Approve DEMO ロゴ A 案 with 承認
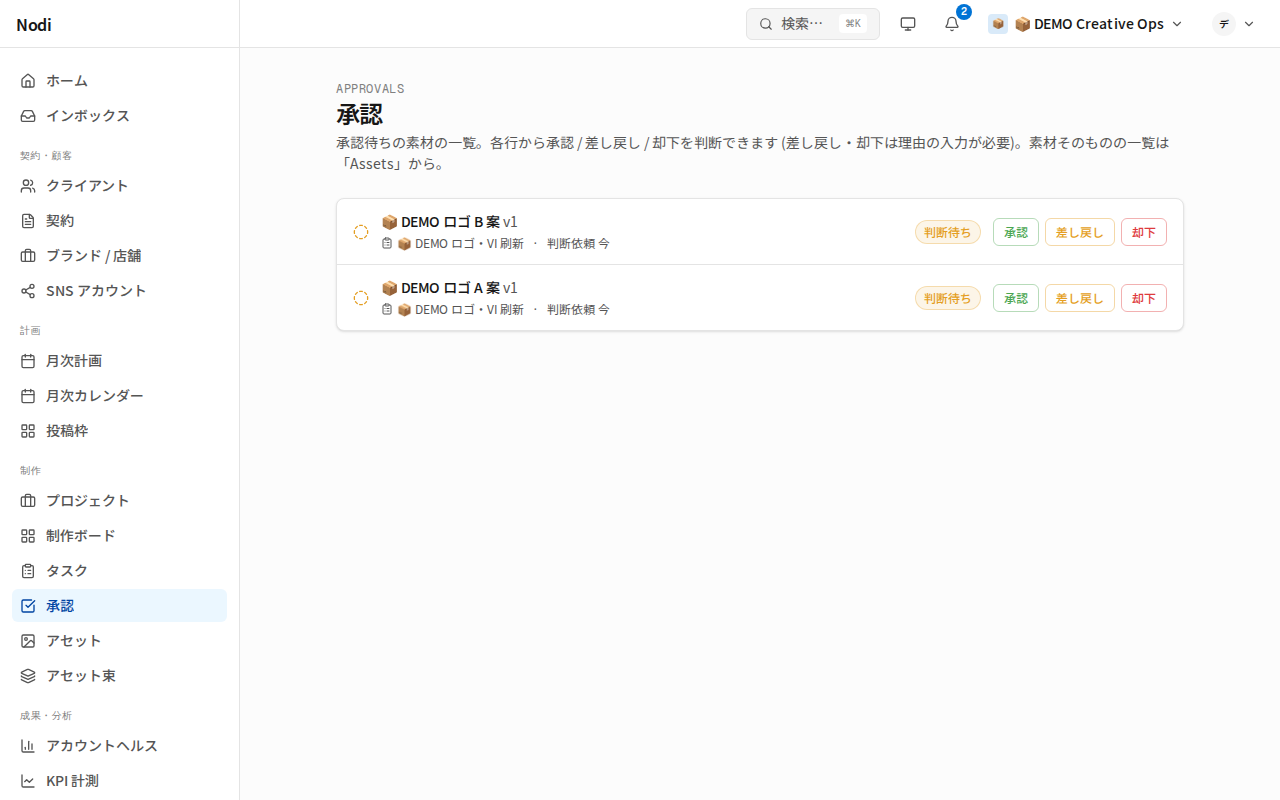 coord(1016,298)
